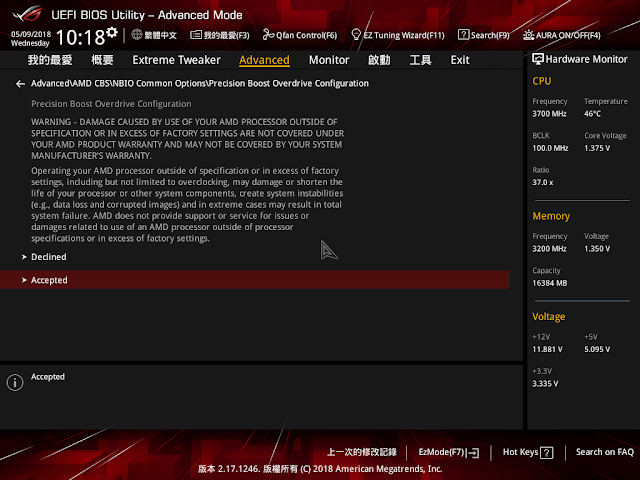This screenshot has height=480, width=640.
Task: Expand the Accepted arrow
Action: (x=24, y=280)
